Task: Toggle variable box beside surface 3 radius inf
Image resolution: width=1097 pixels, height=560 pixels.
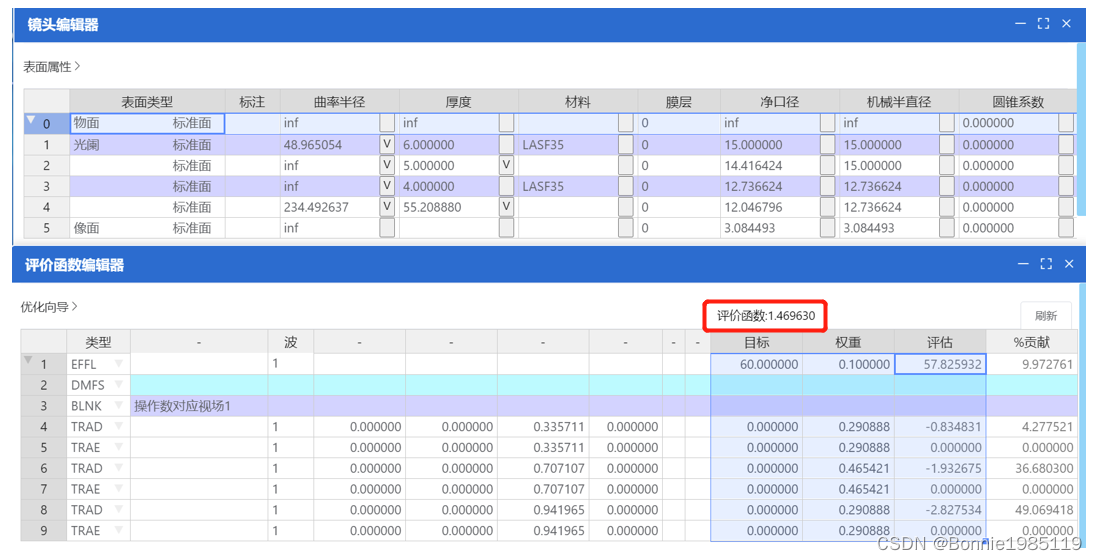Action: point(387,186)
